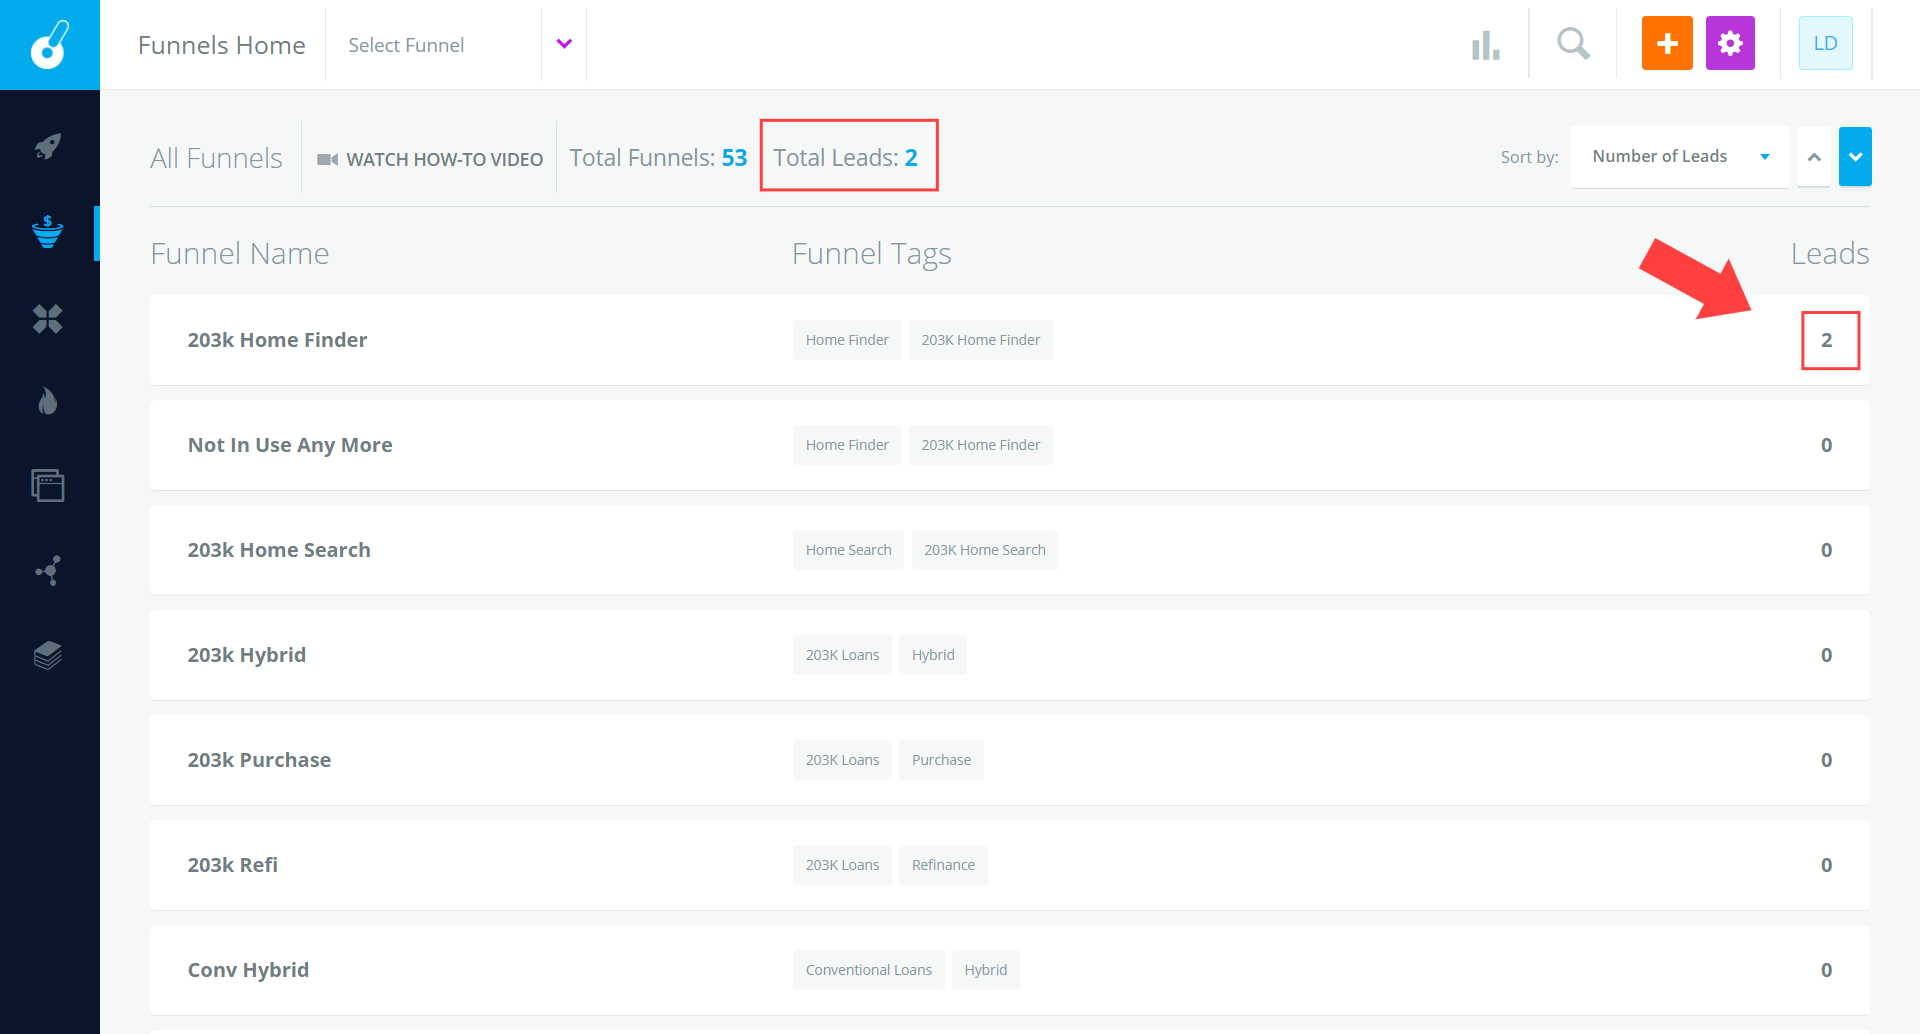Click Home Finder tag in Not In Use row
The height and width of the screenshot is (1034, 1920).
pyautogui.click(x=847, y=445)
